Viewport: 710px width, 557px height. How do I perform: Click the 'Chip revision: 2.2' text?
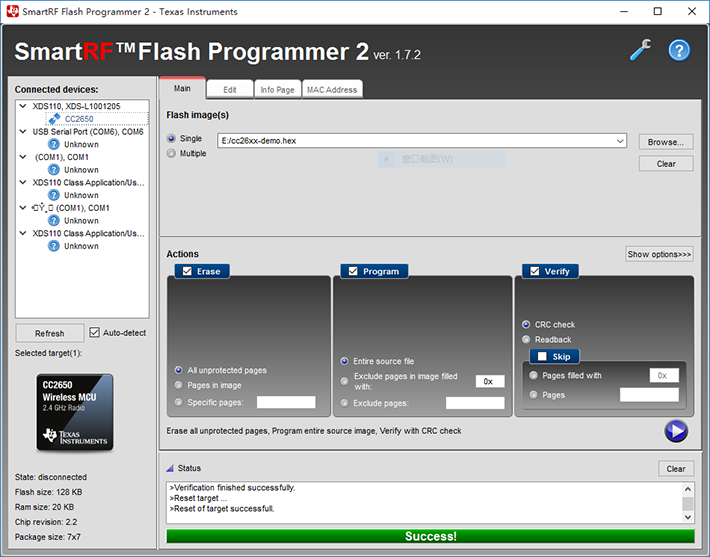[46, 522]
